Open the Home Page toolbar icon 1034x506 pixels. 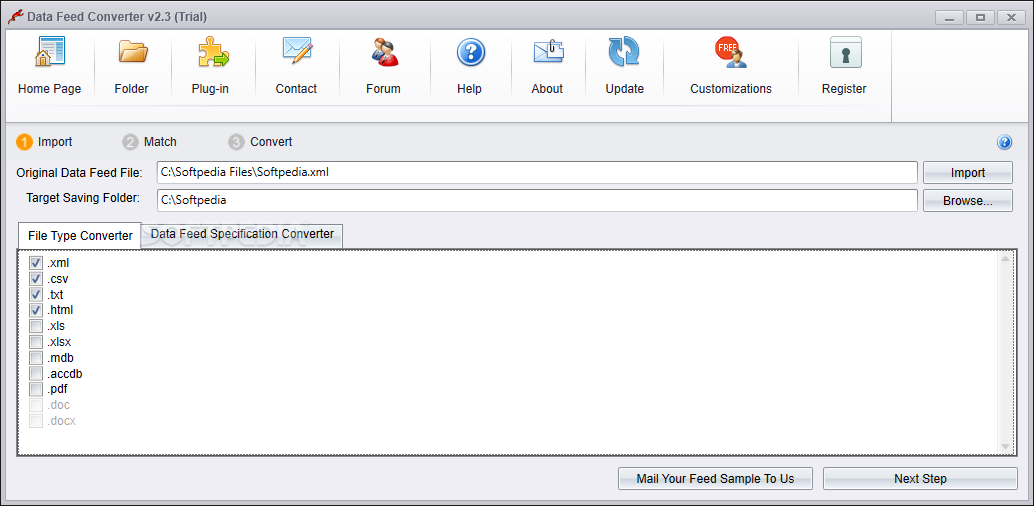point(49,53)
